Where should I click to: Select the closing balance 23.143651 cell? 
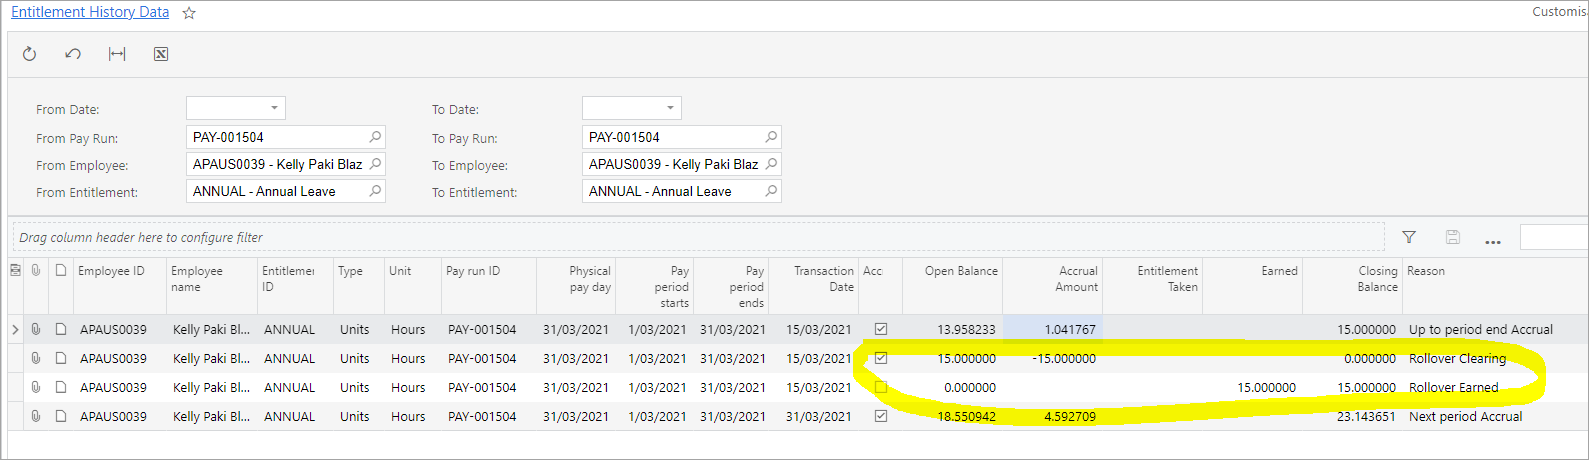1352,416
